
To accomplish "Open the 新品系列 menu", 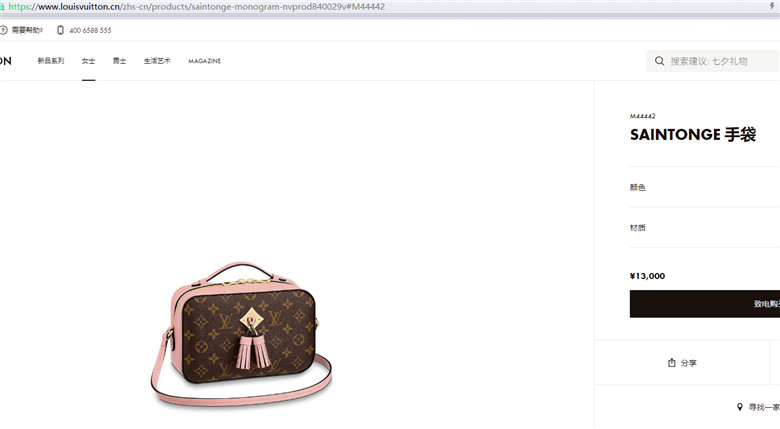I will click(51, 61).
